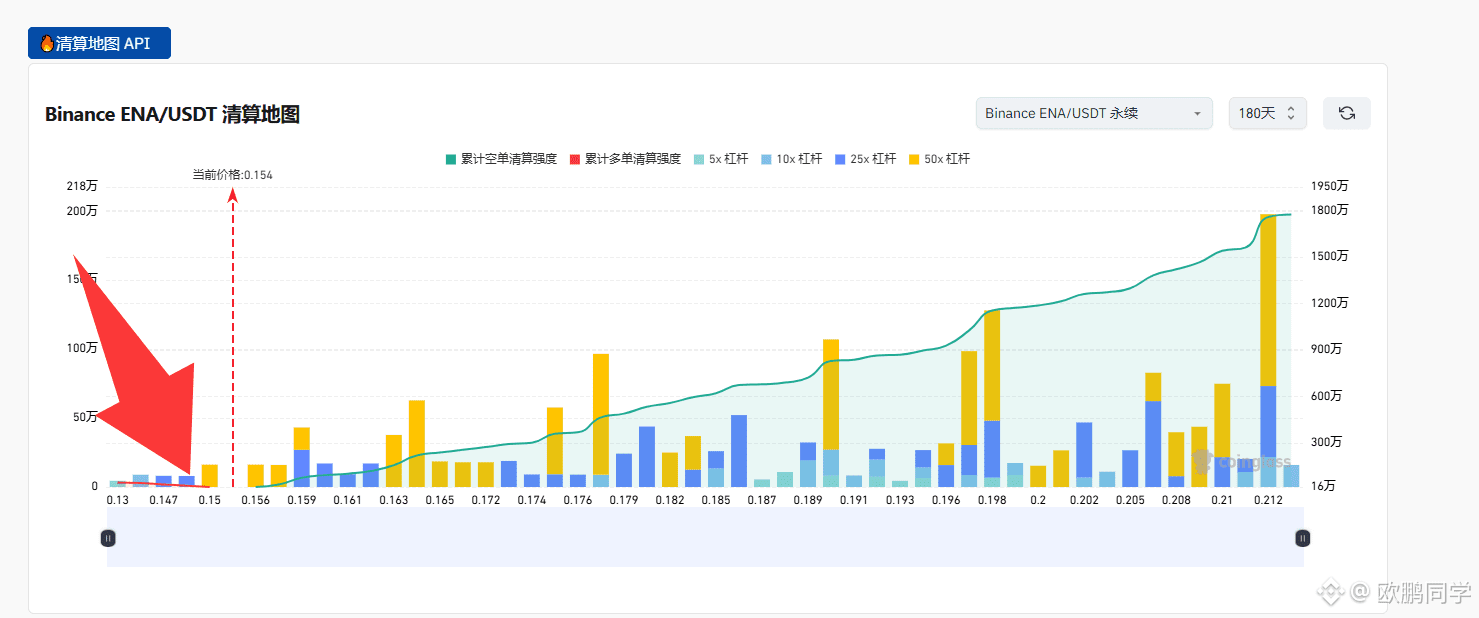Click the up chevron on the 180天 selector

pos(1291,108)
